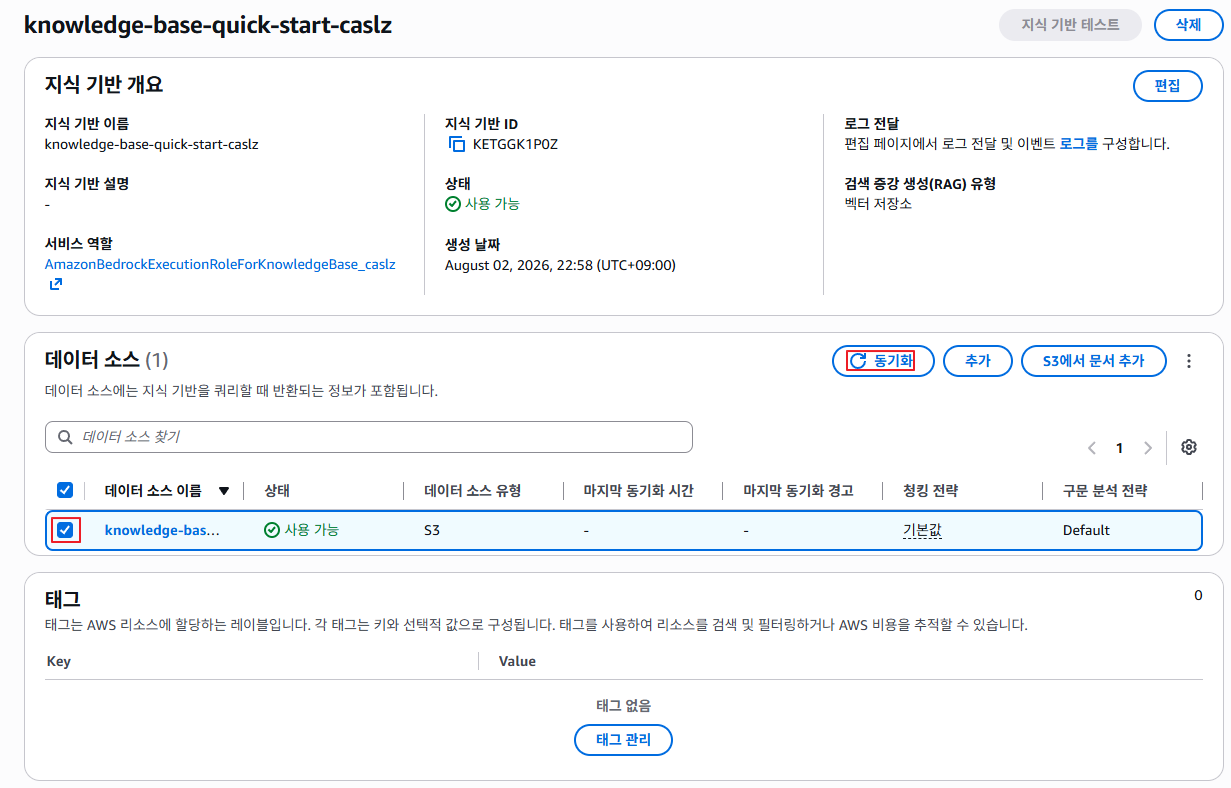Click the S3 data source type cell
Image resolution: width=1231 pixels, height=788 pixels.
[x=432, y=530]
